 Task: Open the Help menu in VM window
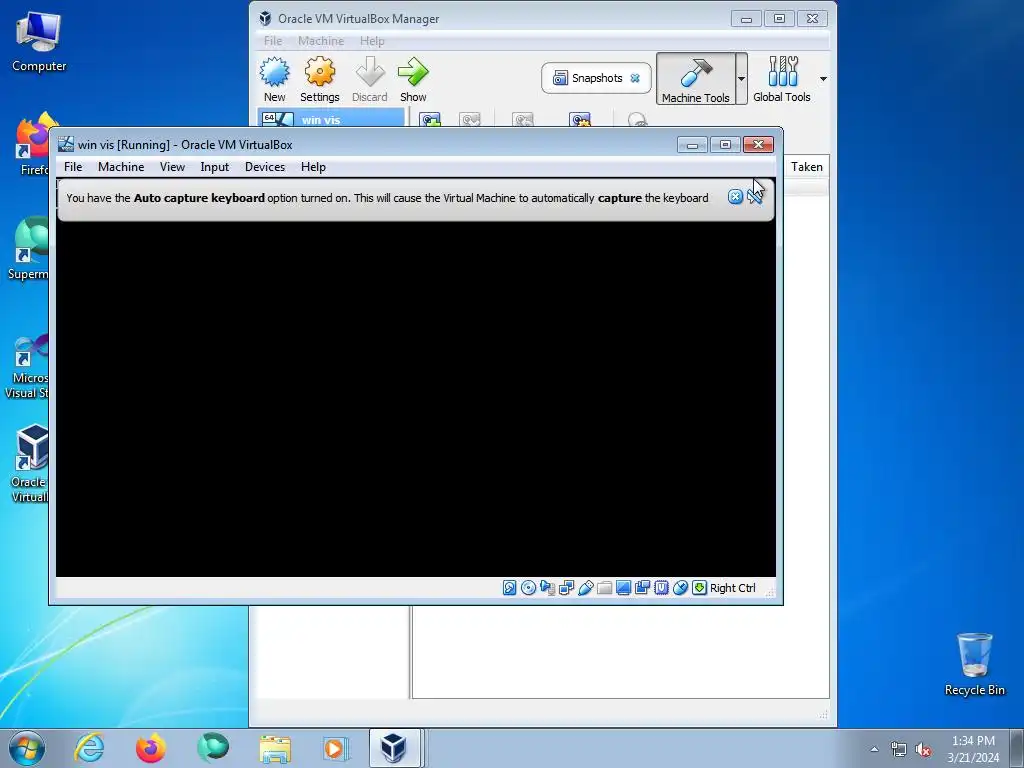click(x=313, y=167)
